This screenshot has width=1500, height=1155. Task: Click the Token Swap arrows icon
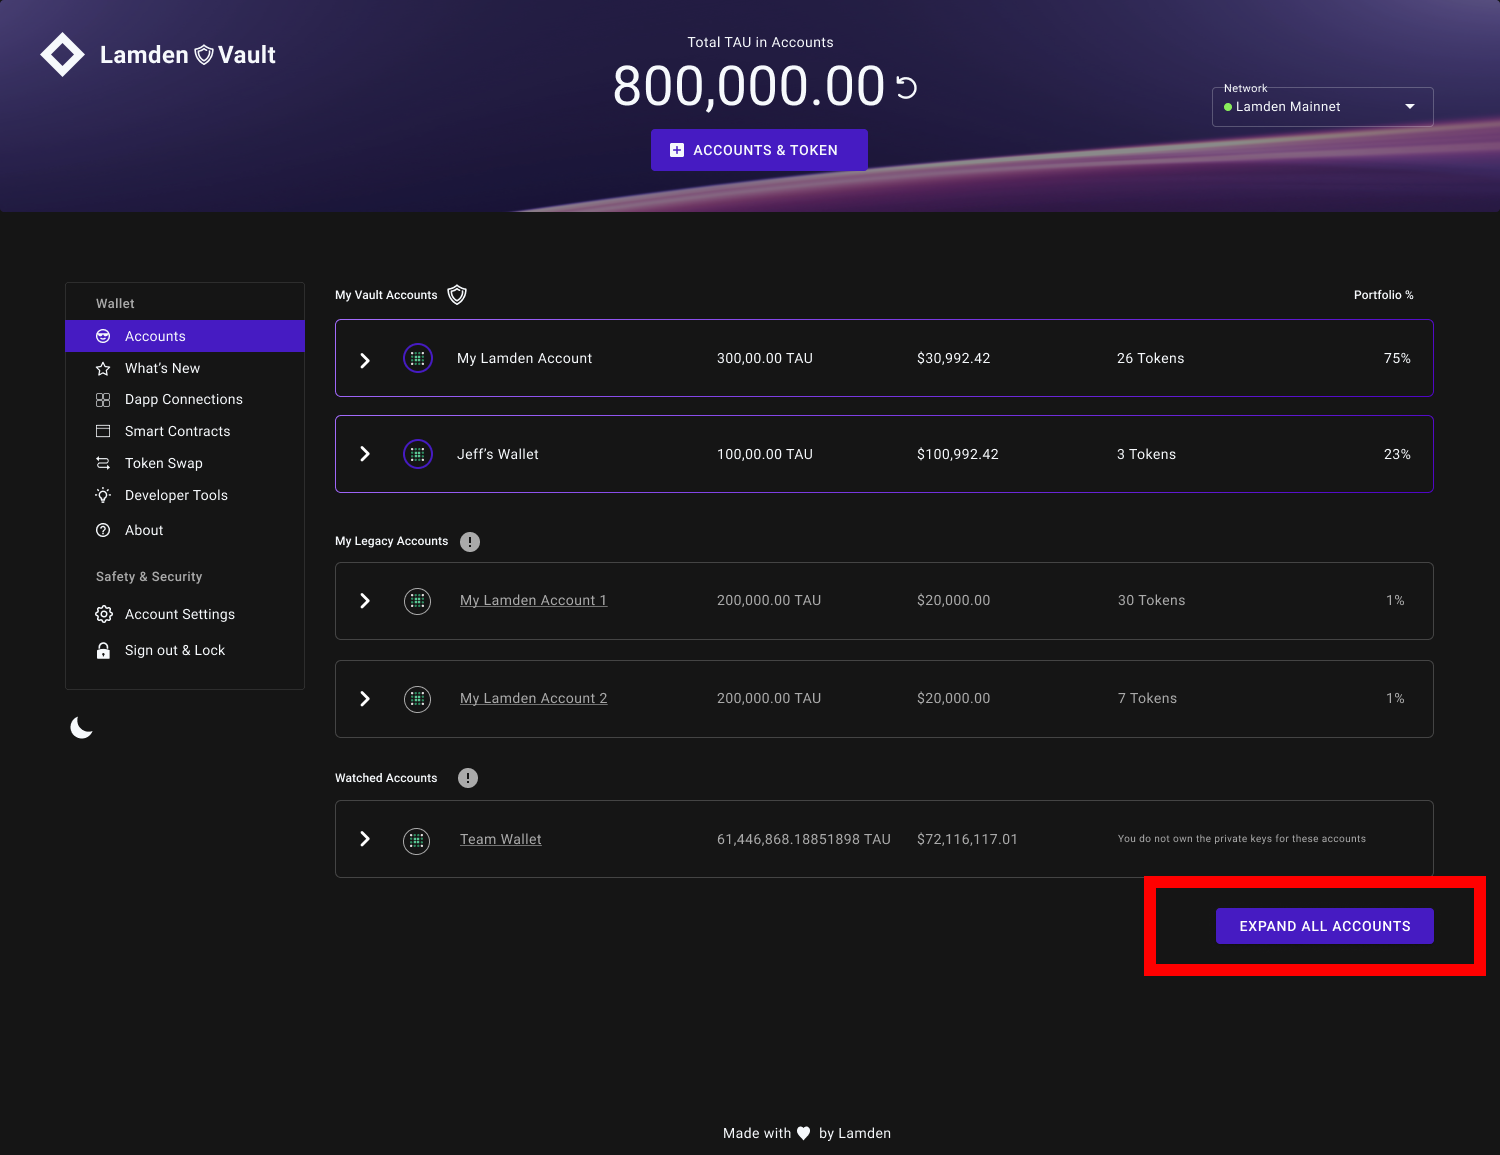click(x=103, y=463)
